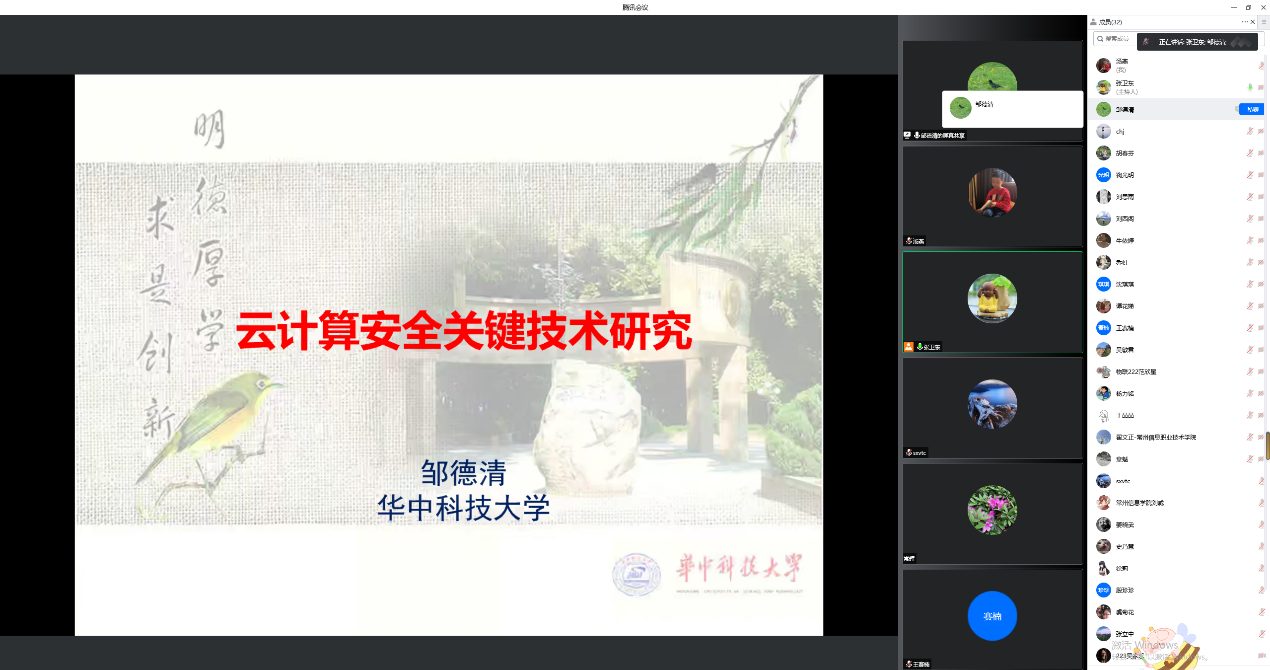This screenshot has height=670, width=1270.
Task: Toggle the microphone icon for 霍文正-常州信息职业技术学院
Action: point(1249,437)
